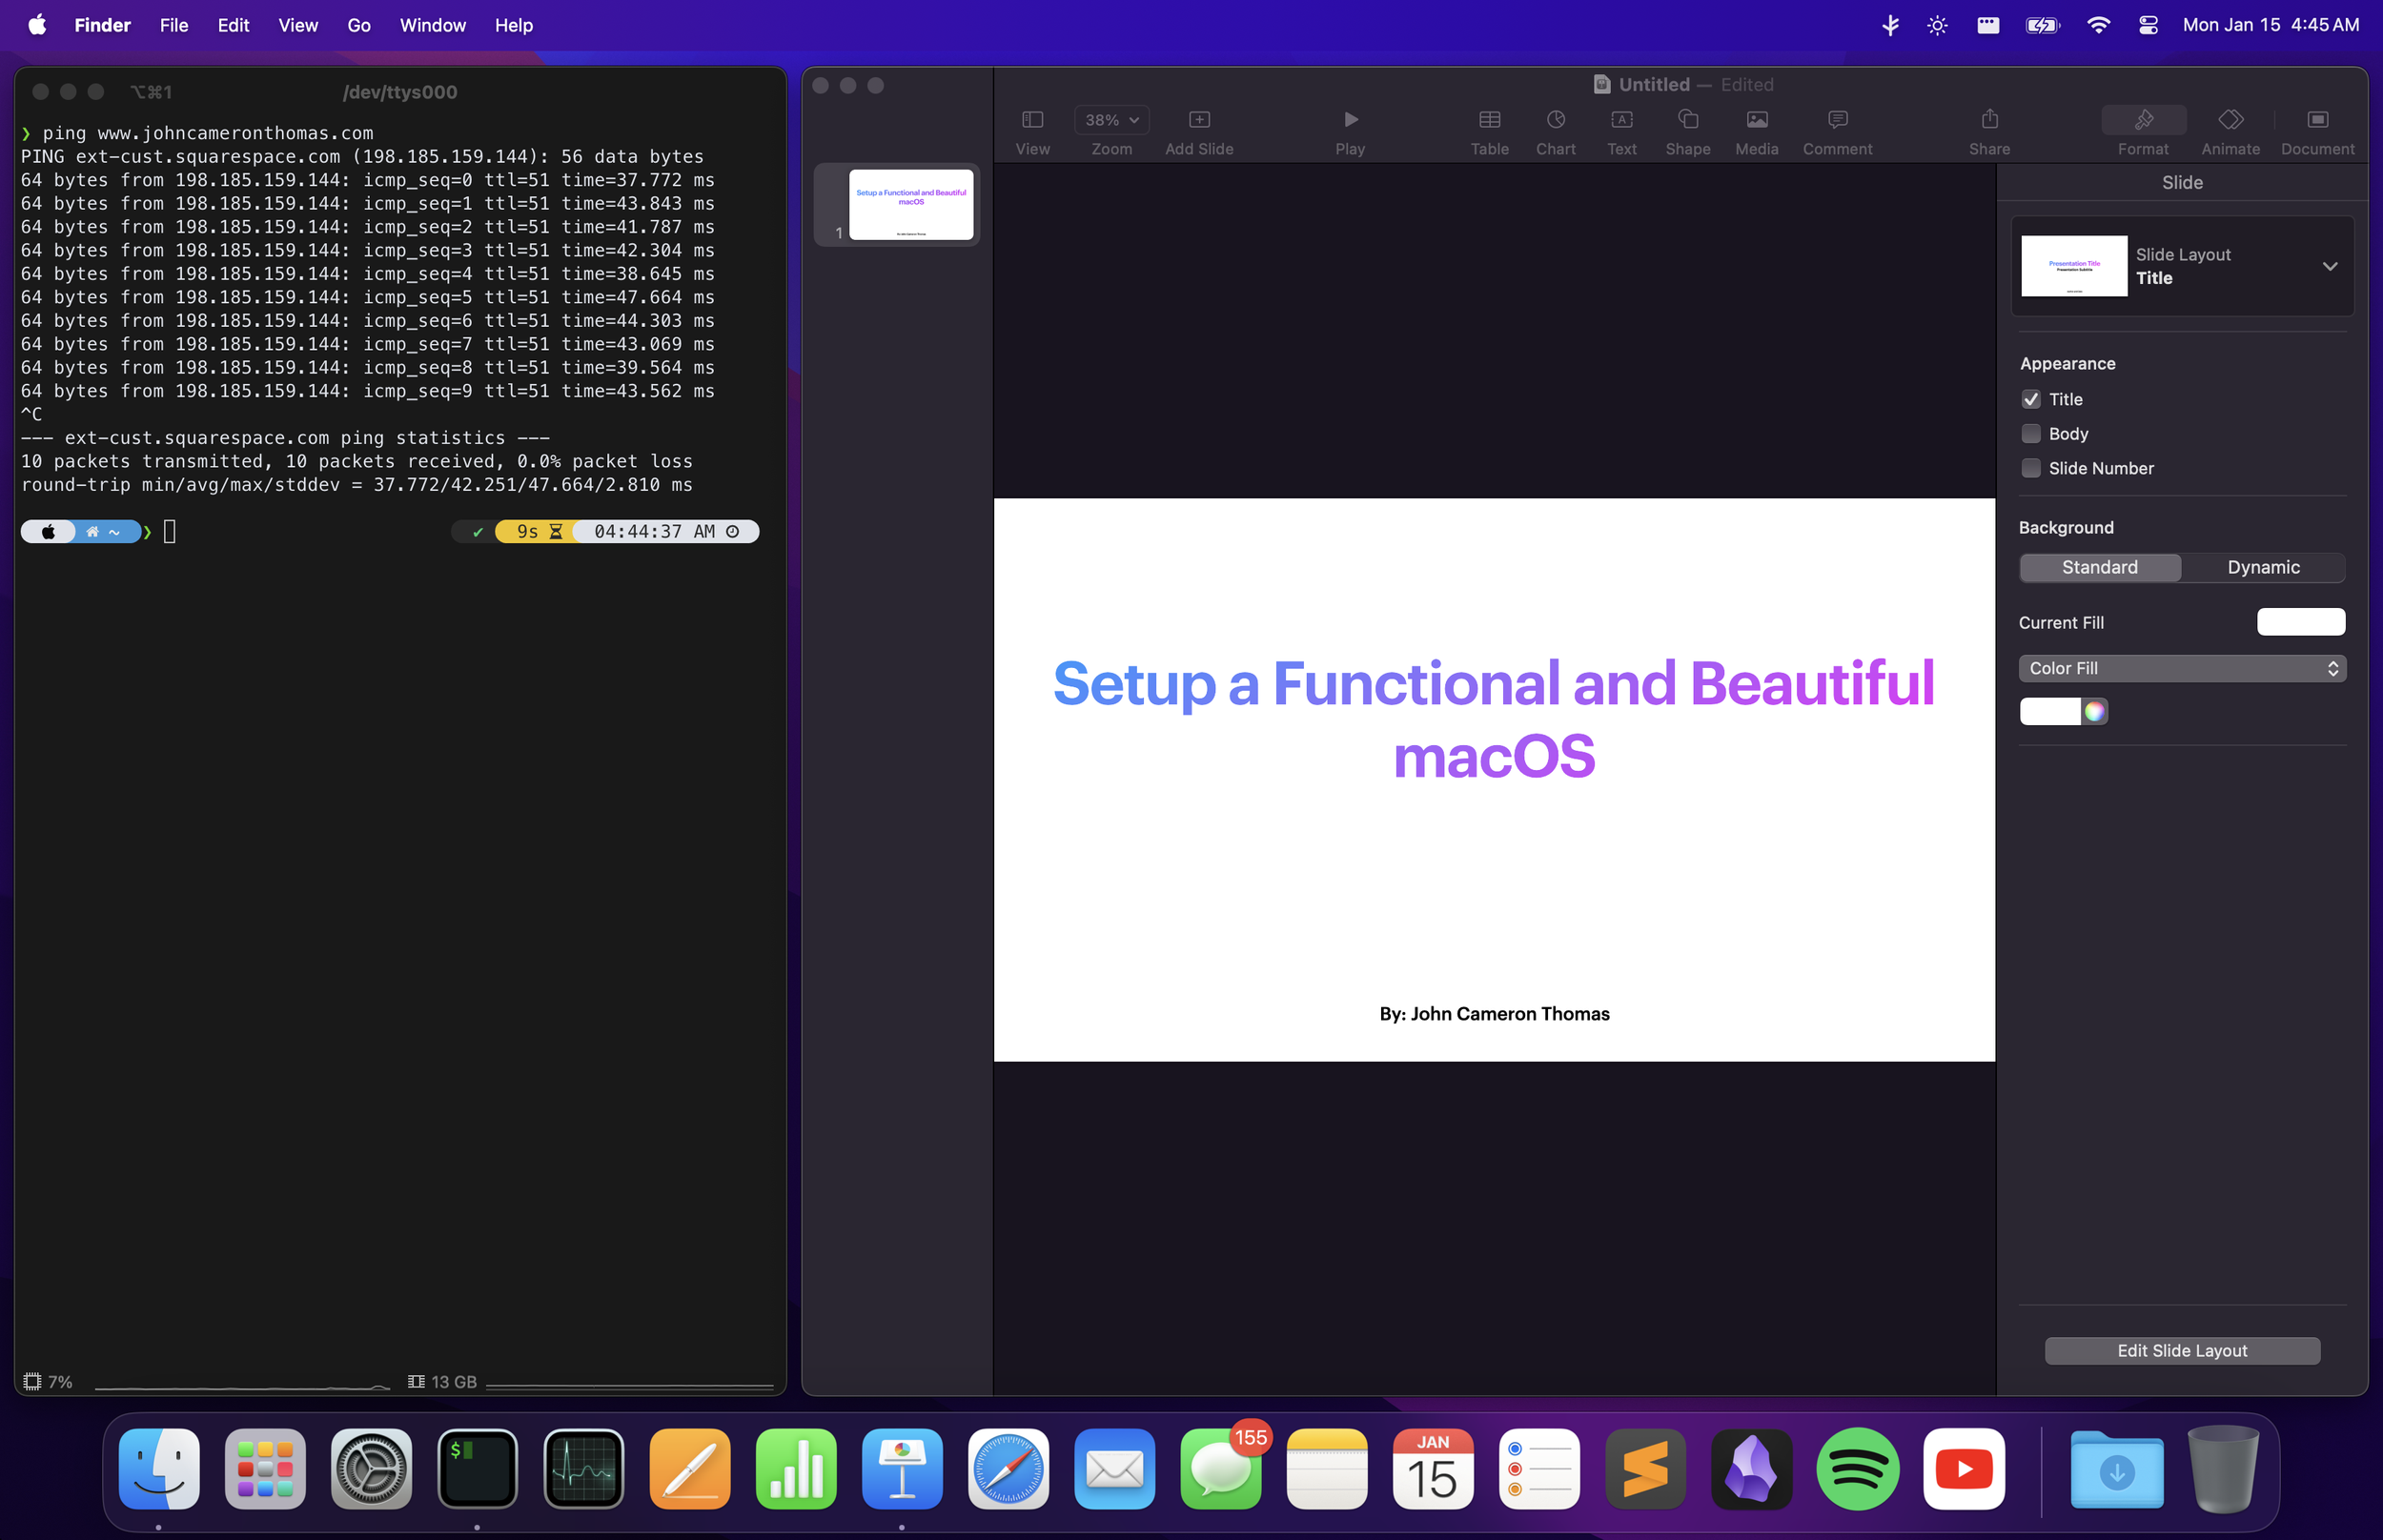Open the color wheel picker

[2094, 711]
